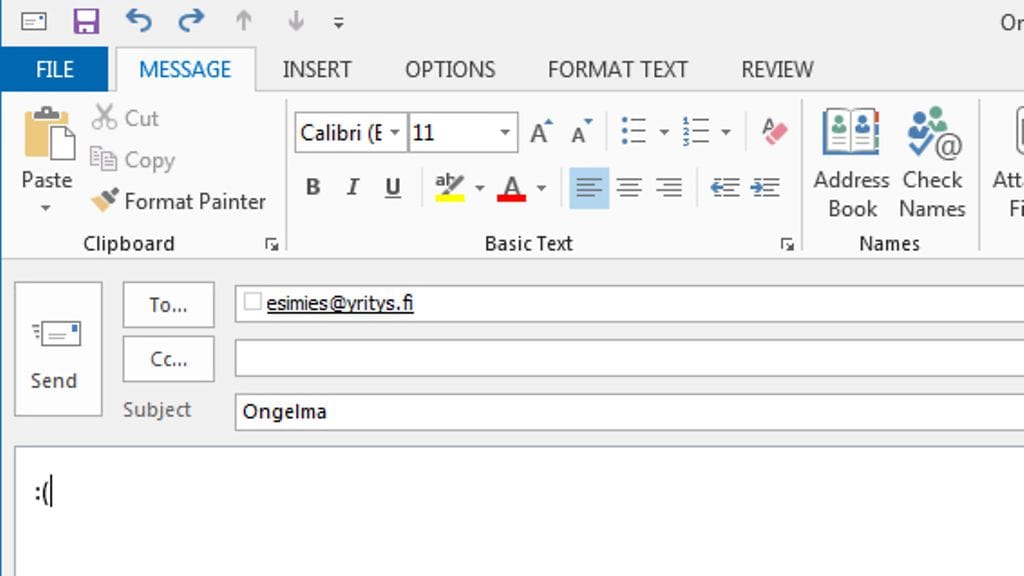Image resolution: width=1024 pixels, height=576 pixels.
Task: Clear all formatting with eraser icon
Action: point(774,132)
